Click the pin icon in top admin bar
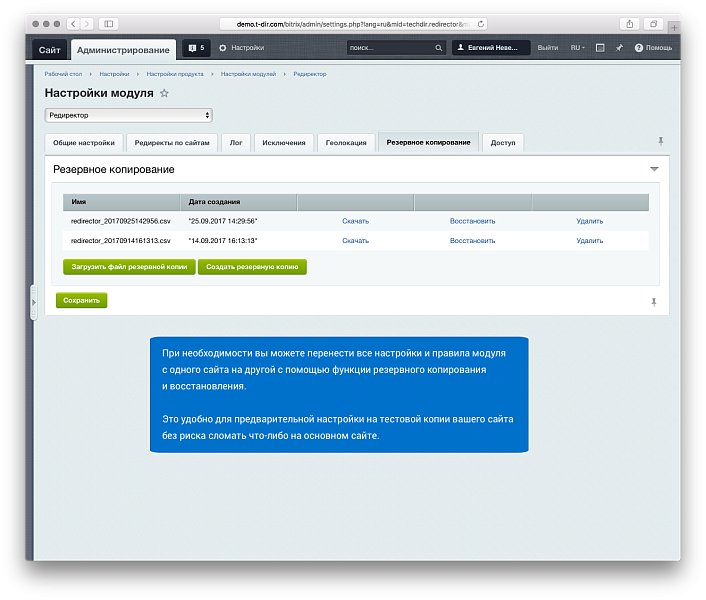The width and height of the screenshot is (706, 600). pos(619,48)
